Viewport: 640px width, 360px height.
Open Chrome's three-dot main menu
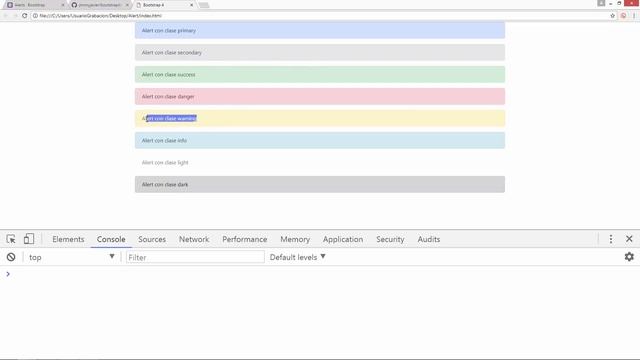pos(634,16)
